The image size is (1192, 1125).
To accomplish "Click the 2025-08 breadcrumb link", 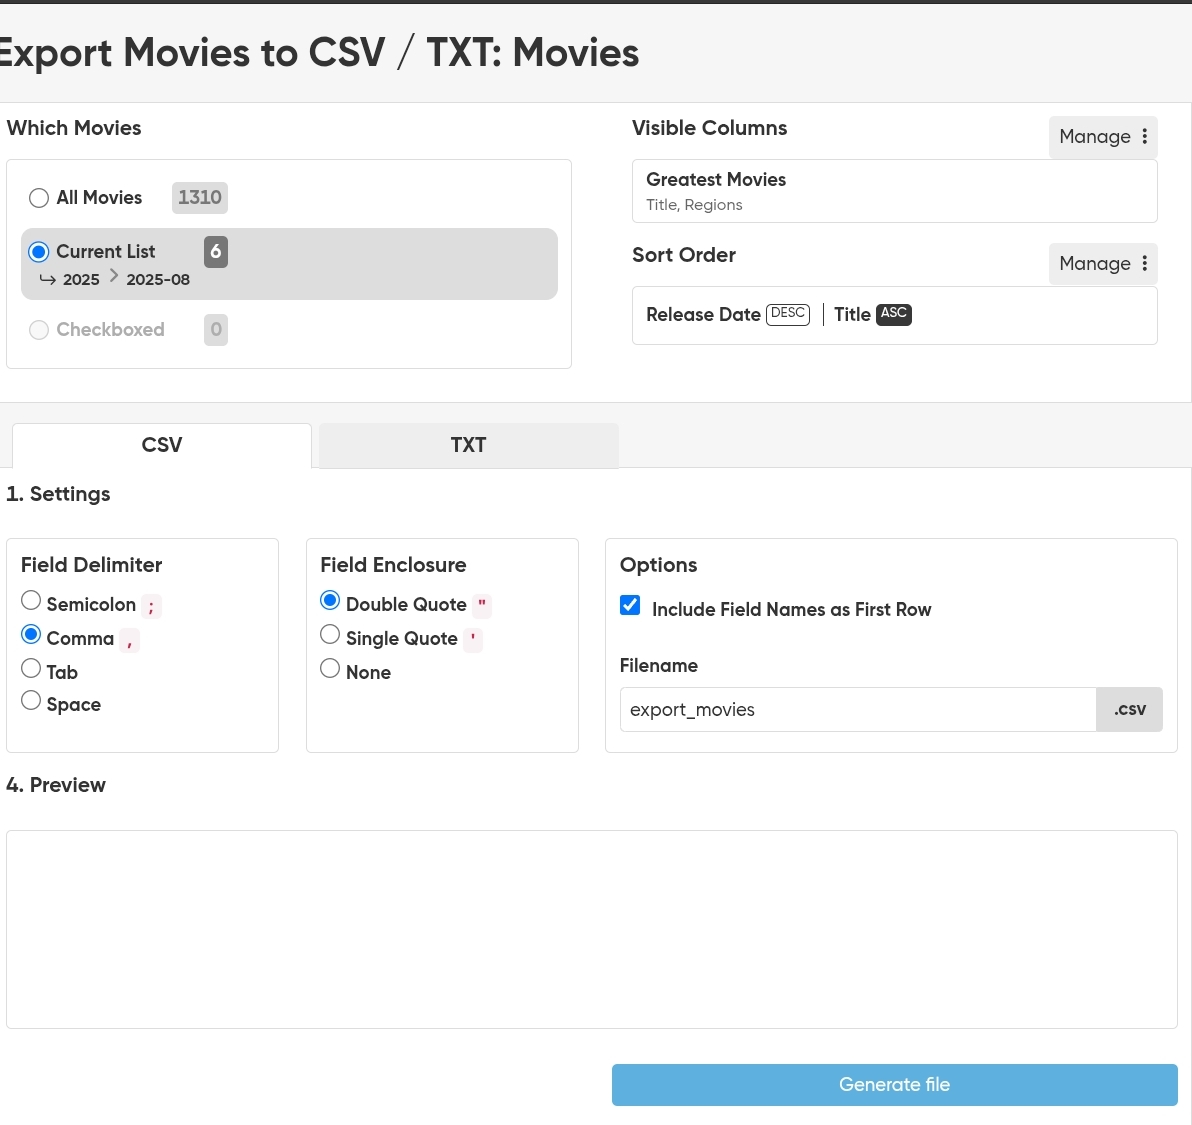I will pyautogui.click(x=157, y=280).
